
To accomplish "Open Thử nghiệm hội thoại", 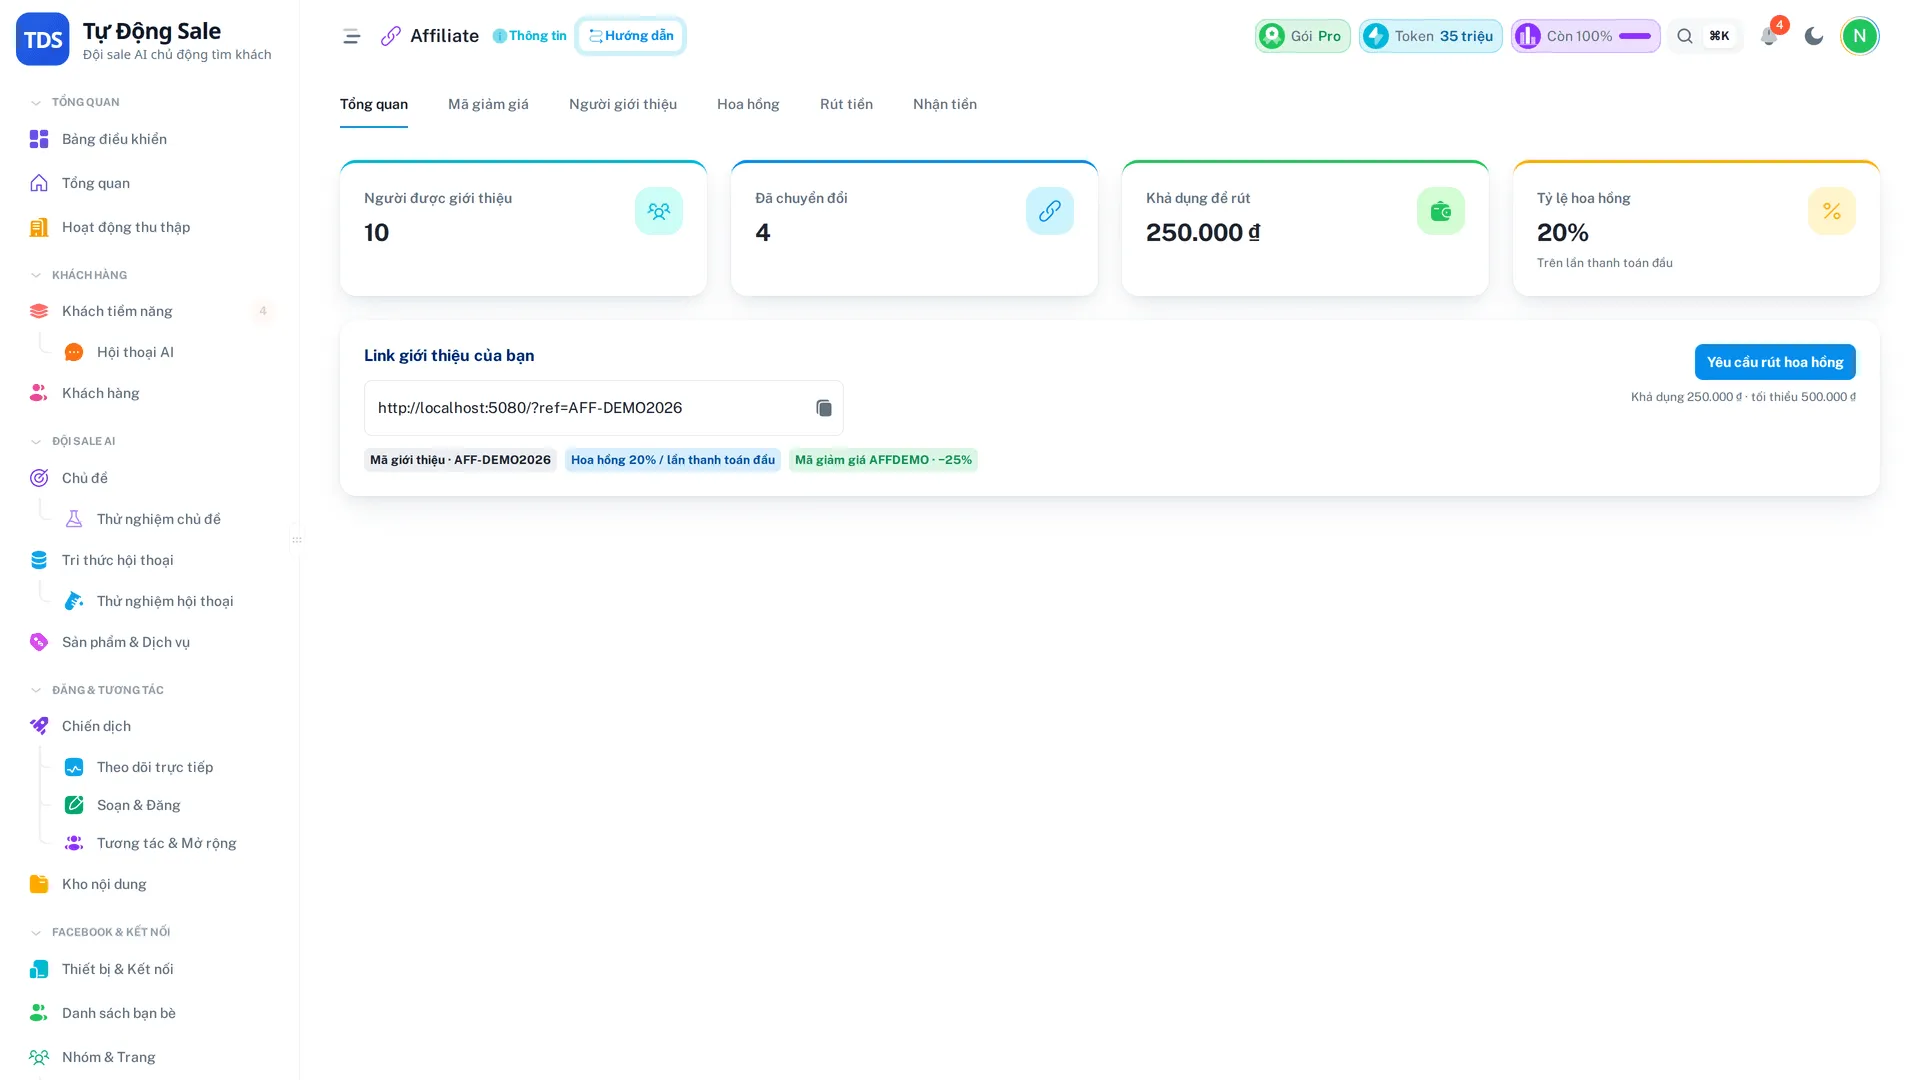I will tap(165, 601).
